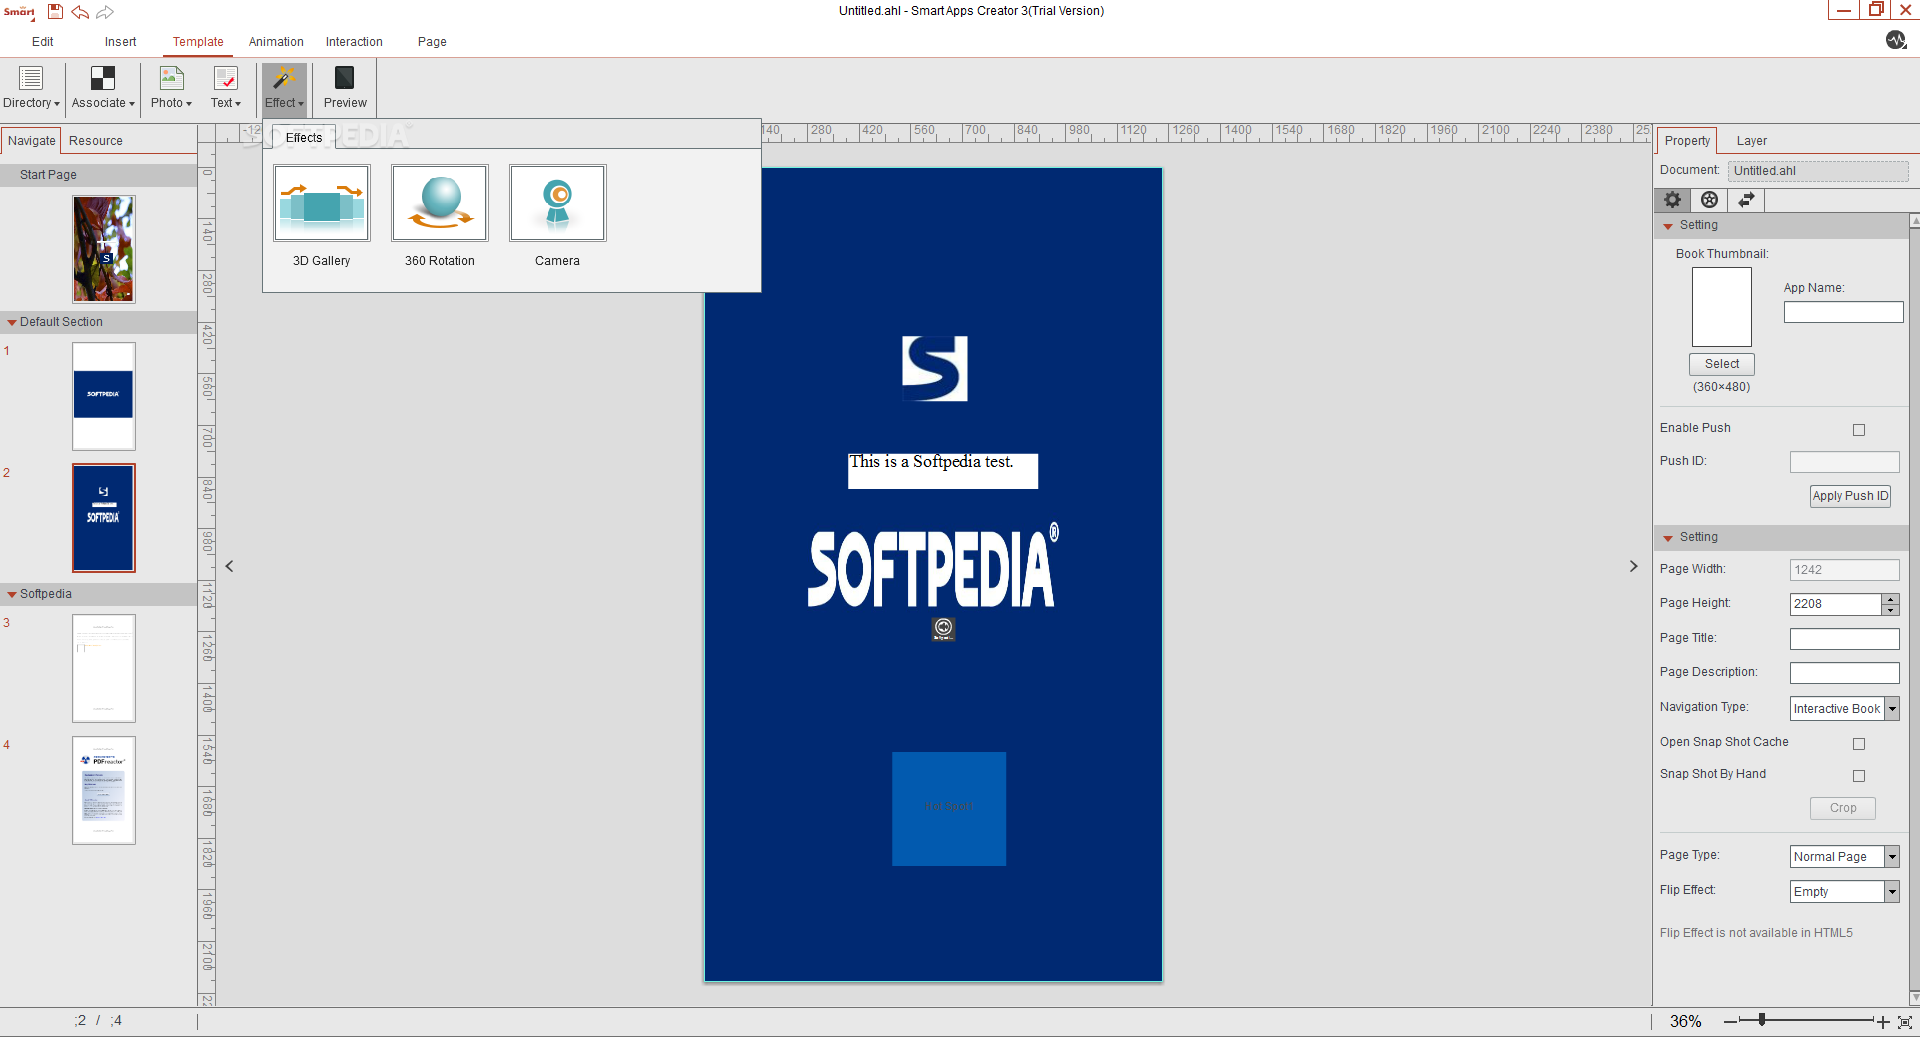1920x1040 pixels.
Task: Increase Page Height with stepper arrow
Action: (x=1890, y=599)
